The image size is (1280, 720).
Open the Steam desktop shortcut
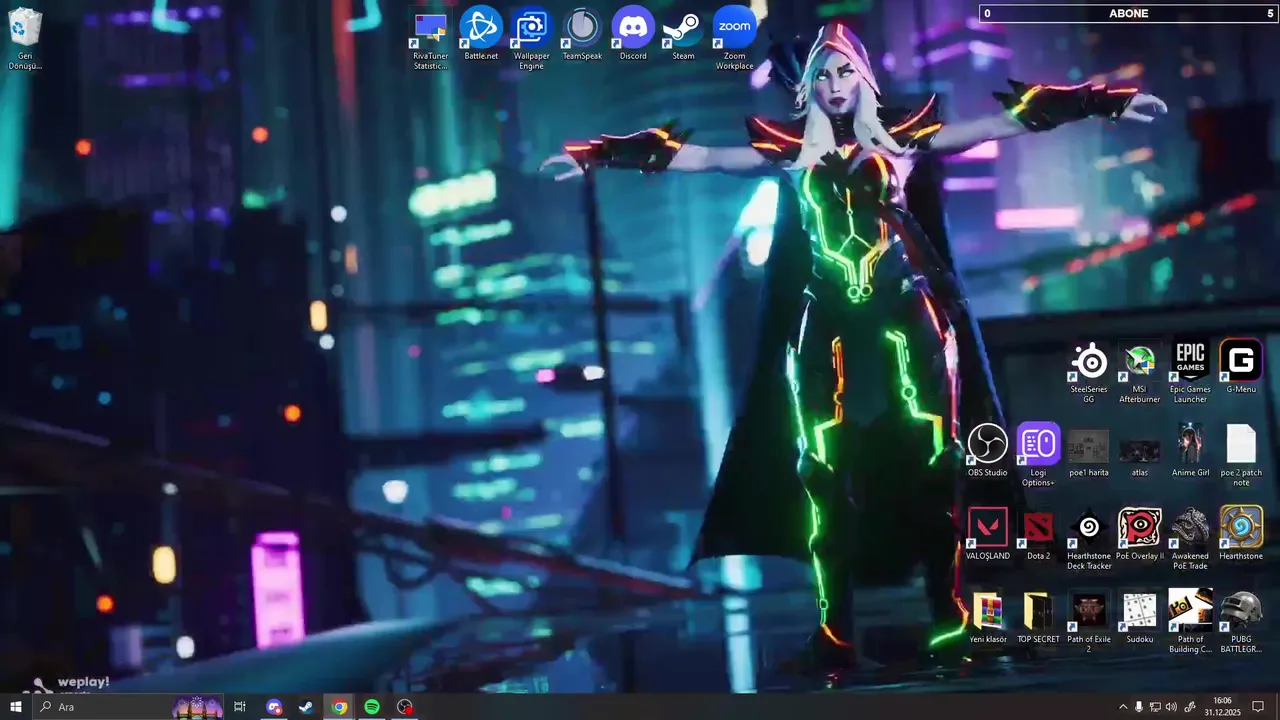(x=683, y=35)
